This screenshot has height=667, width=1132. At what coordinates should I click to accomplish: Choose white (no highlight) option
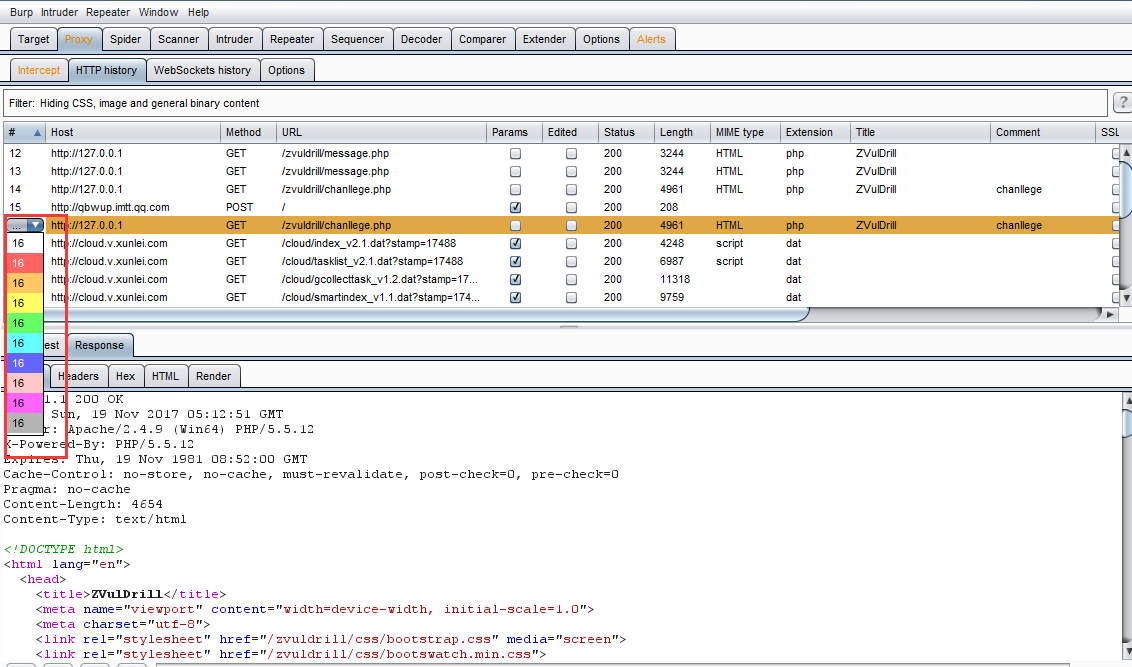coord(25,243)
